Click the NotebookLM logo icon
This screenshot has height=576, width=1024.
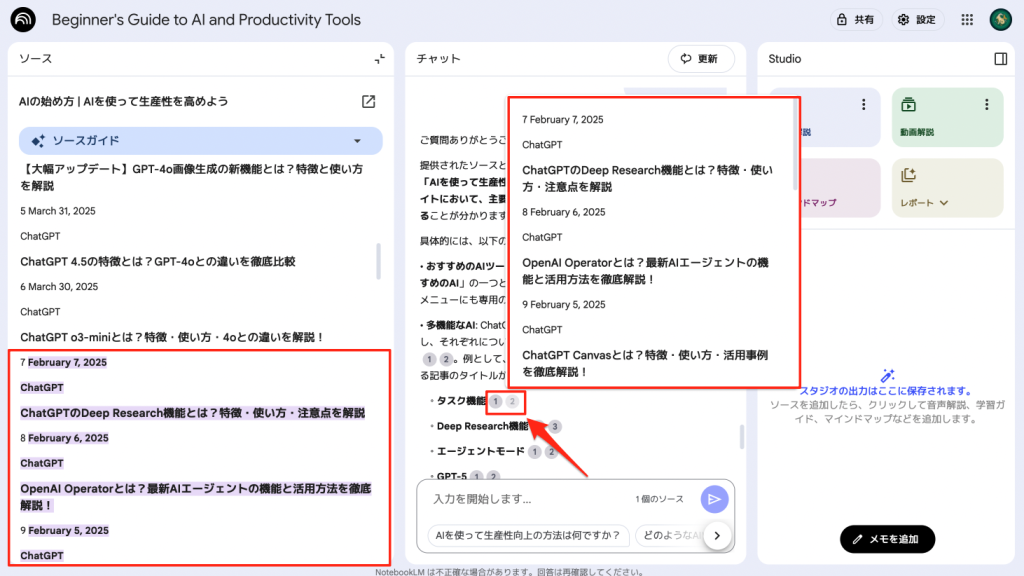[x=22, y=20]
